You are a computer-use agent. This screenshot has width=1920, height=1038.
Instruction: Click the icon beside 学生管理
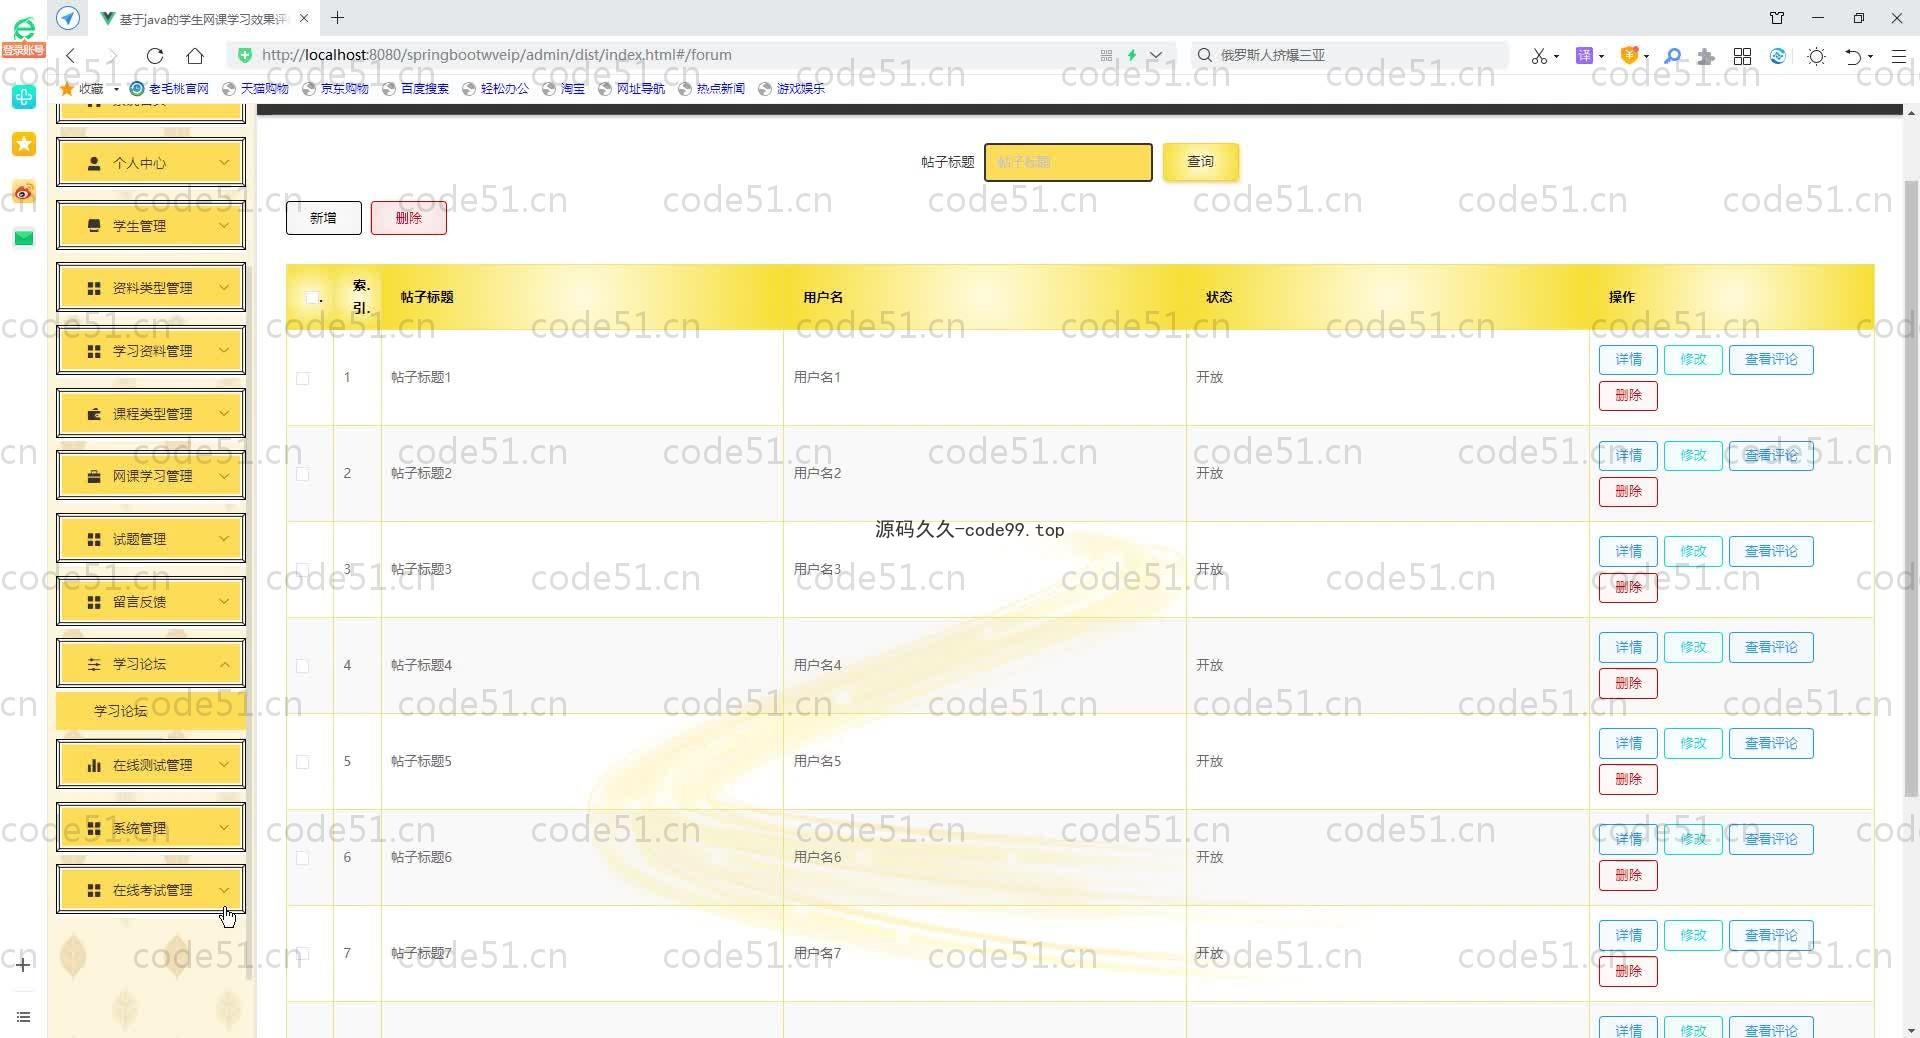tap(94, 226)
